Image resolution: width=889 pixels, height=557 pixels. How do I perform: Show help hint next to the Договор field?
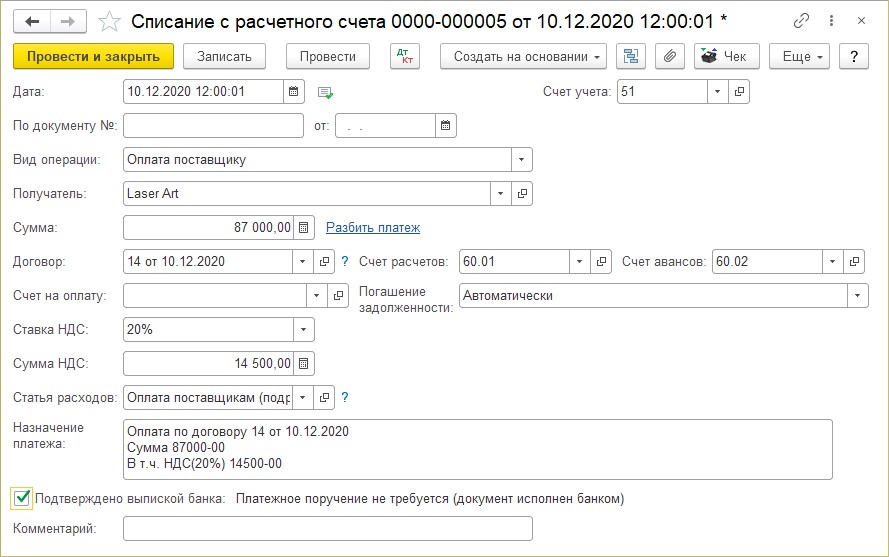tap(345, 261)
